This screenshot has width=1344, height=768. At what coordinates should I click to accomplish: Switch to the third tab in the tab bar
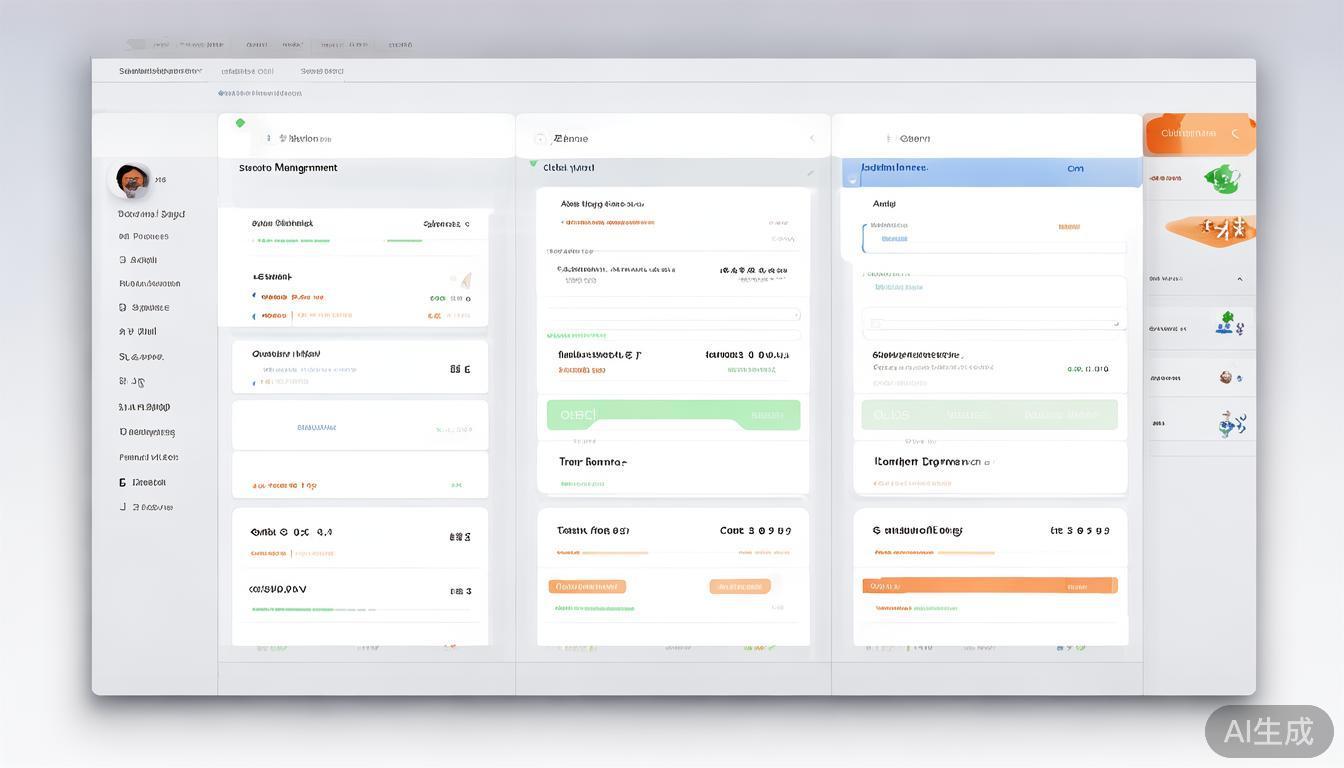tap(322, 71)
